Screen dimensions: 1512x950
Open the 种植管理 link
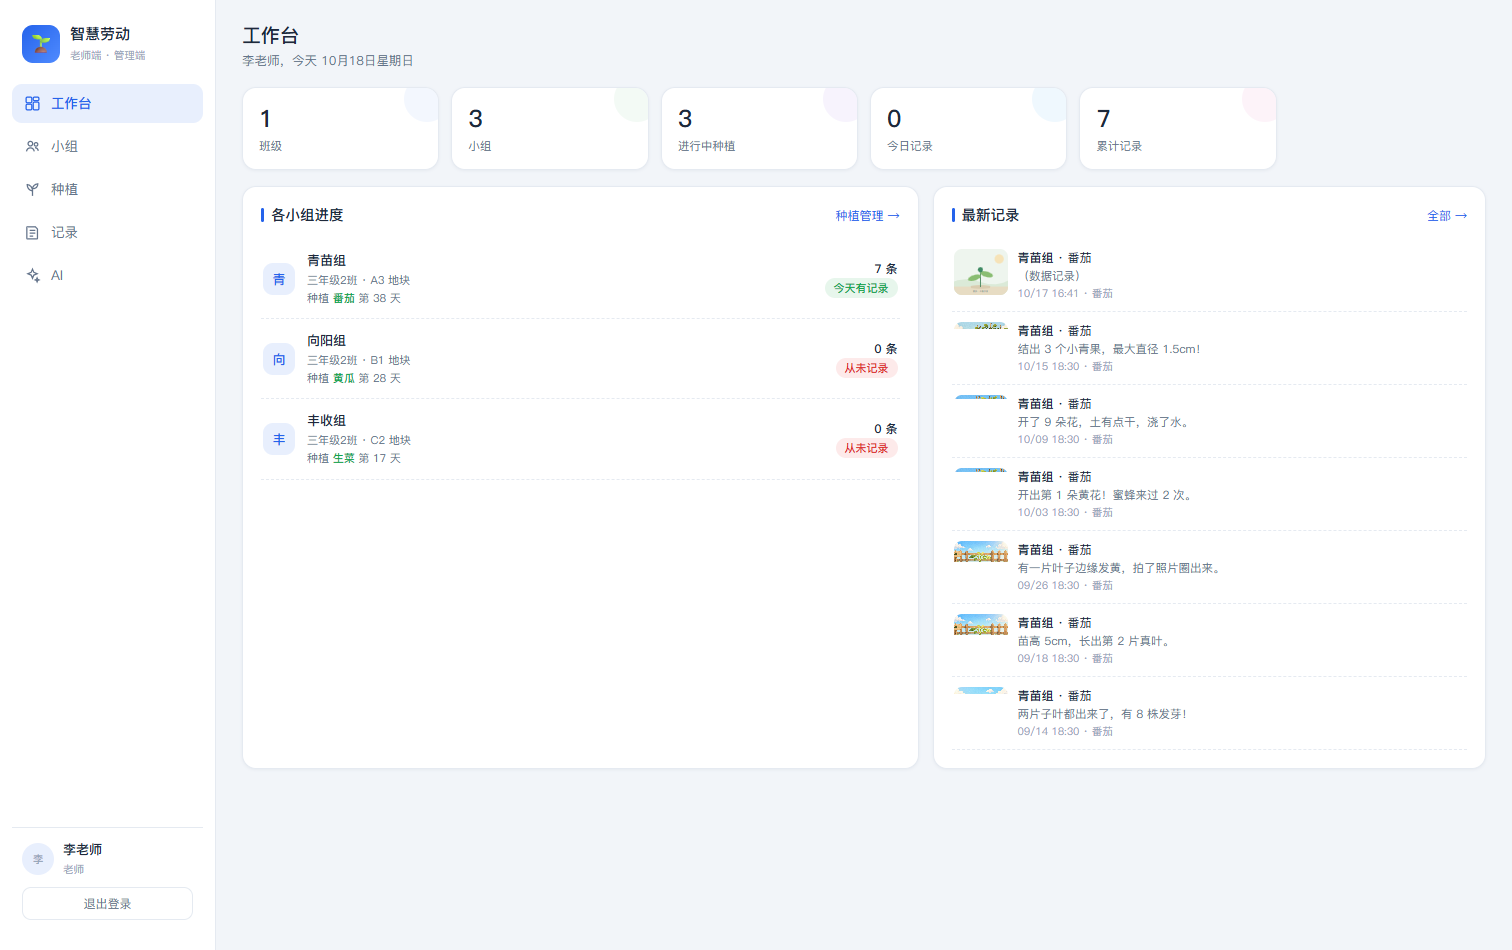coord(867,216)
